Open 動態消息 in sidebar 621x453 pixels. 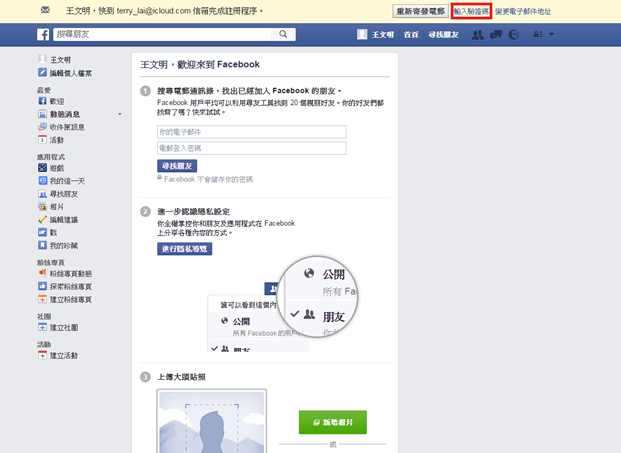(59, 114)
